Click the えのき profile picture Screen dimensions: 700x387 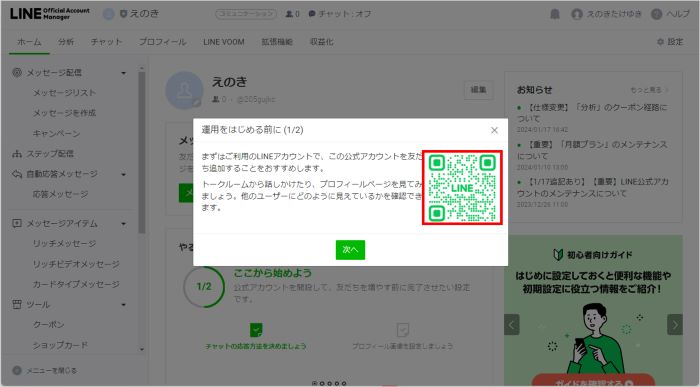(184, 91)
